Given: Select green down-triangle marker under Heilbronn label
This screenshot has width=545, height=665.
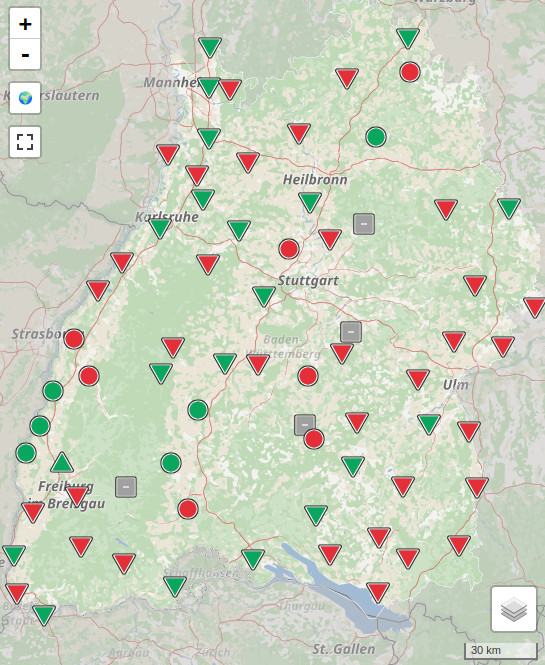Looking at the screenshot, I should (x=310, y=202).
